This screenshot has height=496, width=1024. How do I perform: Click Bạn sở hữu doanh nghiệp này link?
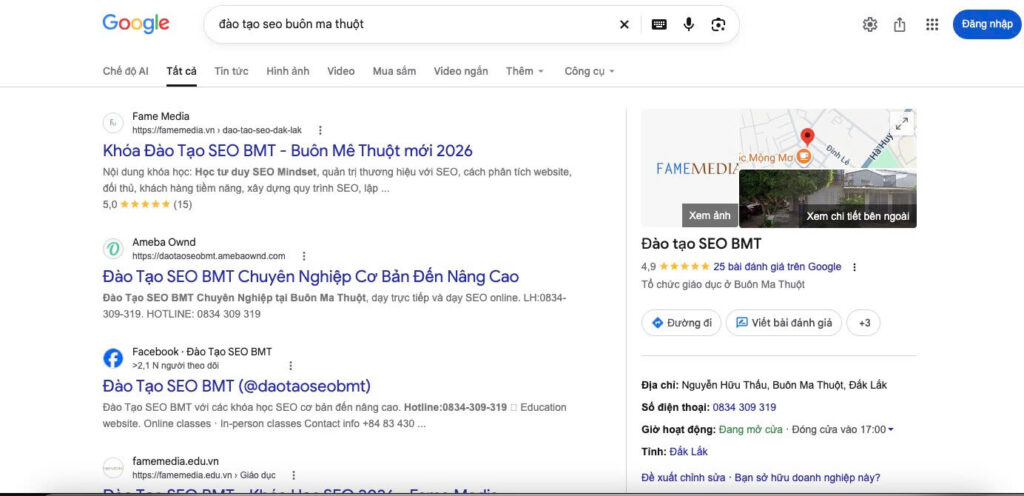(x=807, y=478)
